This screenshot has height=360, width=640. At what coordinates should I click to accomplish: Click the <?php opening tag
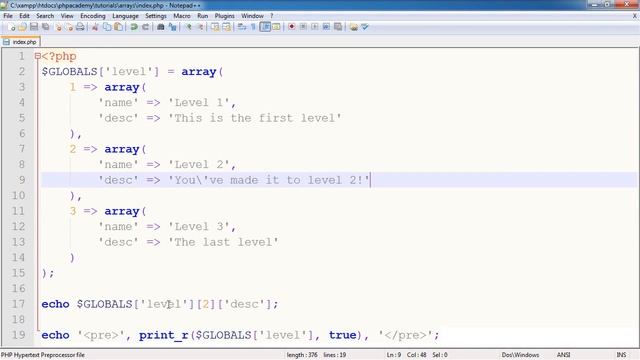pos(59,56)
